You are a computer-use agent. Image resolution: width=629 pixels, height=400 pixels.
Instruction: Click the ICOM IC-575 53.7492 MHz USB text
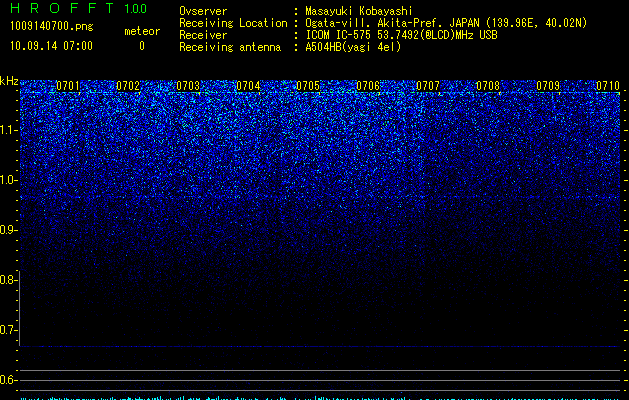tap(402, 35)
